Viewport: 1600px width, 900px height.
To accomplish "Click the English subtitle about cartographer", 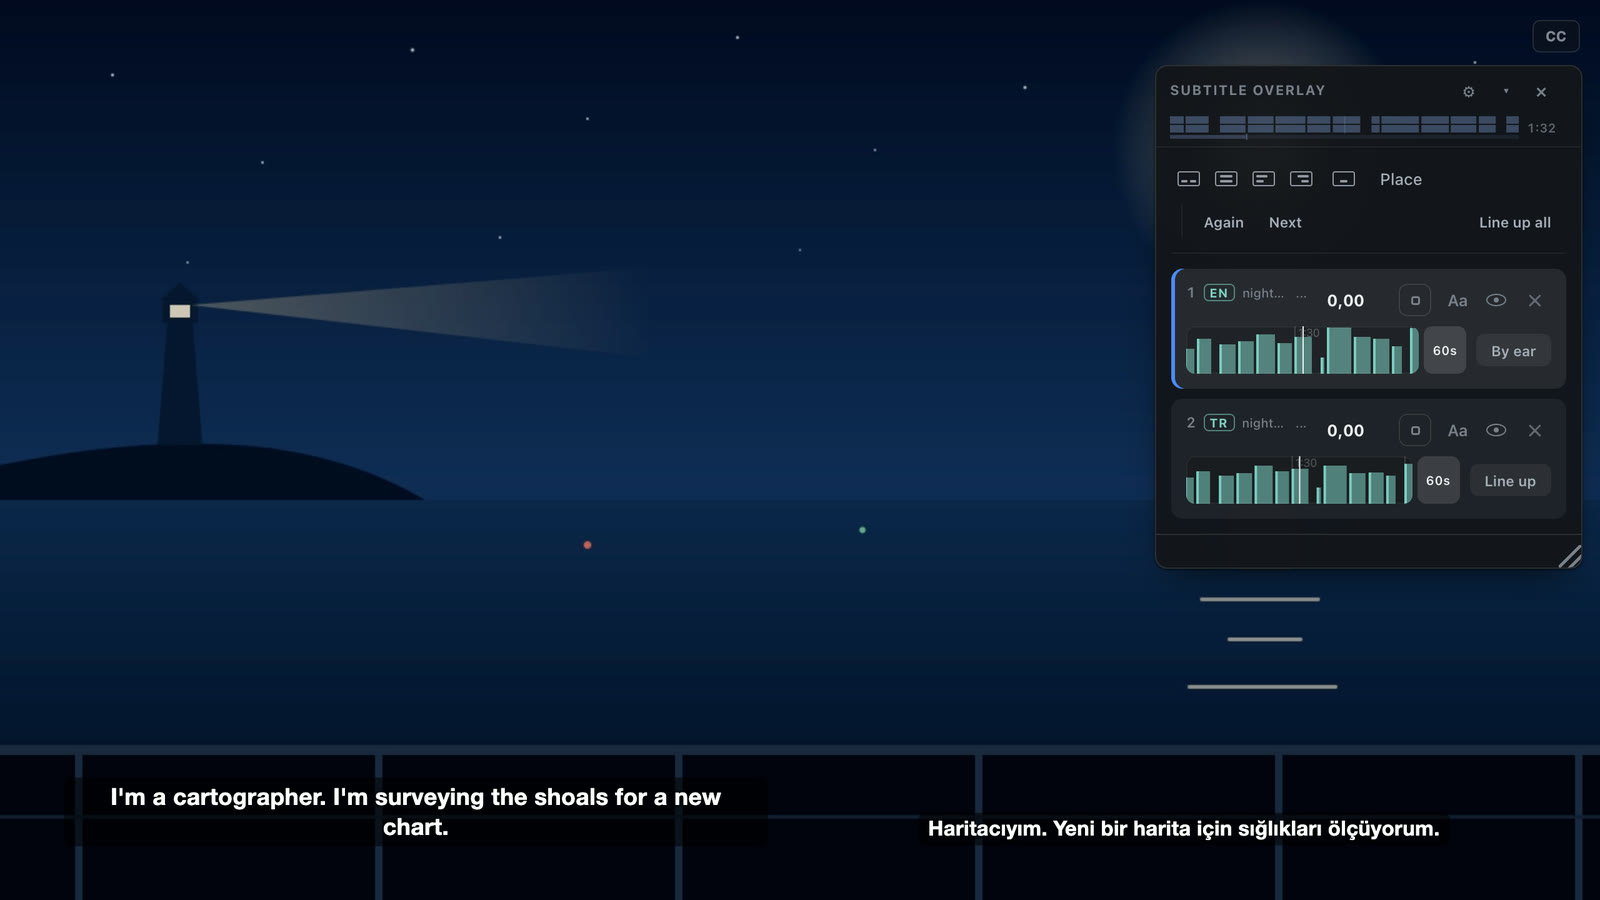I will click(x=415, y=812).
